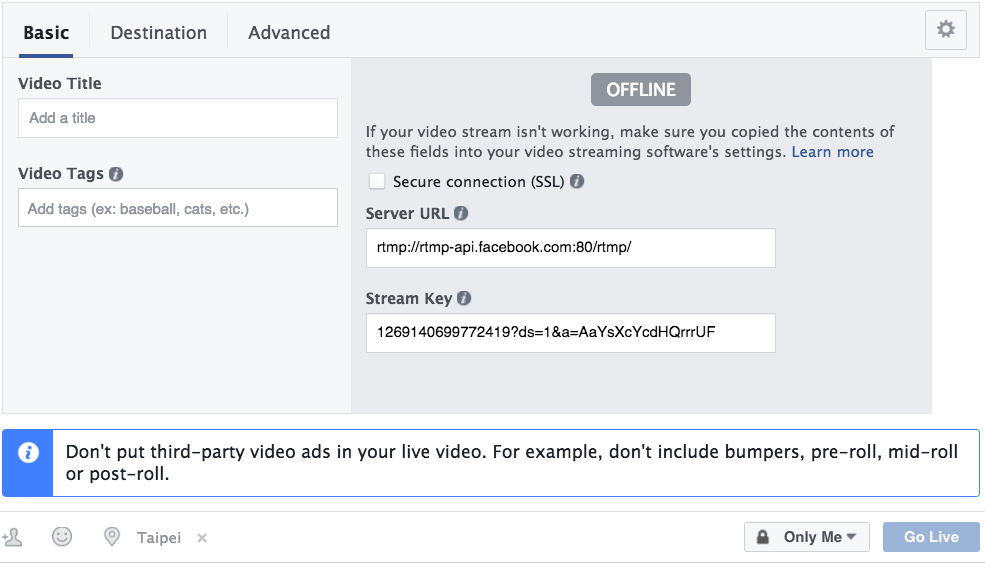The width and height of the screenshot is (985, 564).
Task: Click the Go Live button
Action: click(x=931, y=537)
